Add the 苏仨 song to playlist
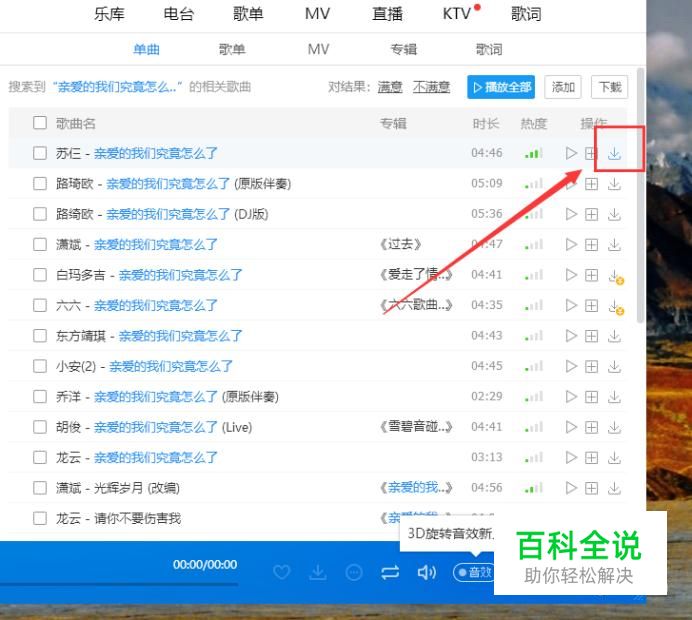The height and width of the screenshot is (620, 692). pos(591,153)
